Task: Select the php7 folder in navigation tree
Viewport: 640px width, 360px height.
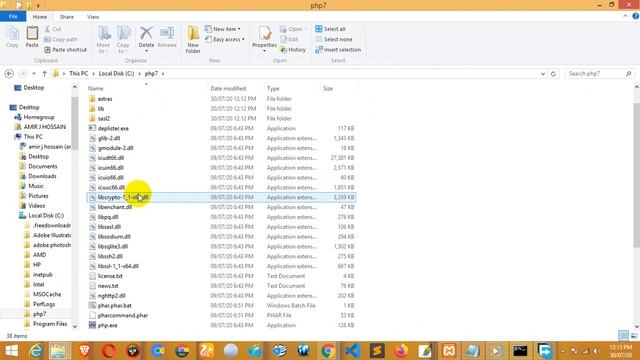Action: click(x=39, y=314)
